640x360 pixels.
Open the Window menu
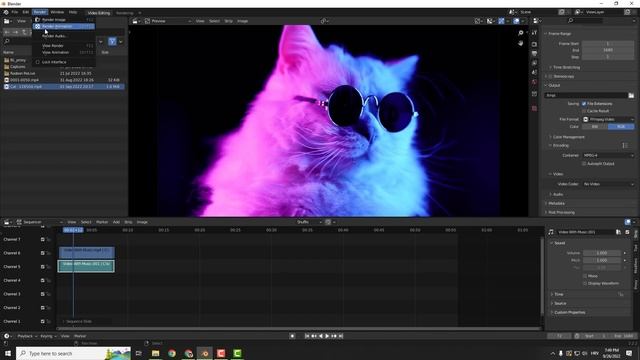click(x=57, y=12)
